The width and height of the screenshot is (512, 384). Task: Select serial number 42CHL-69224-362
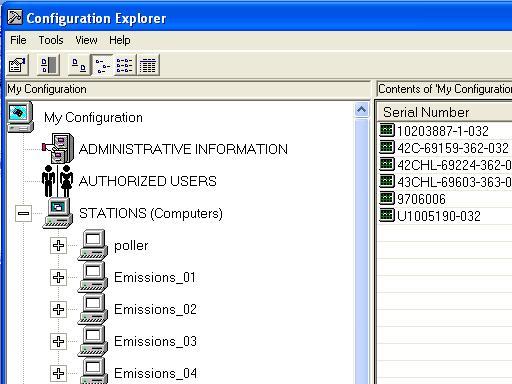(x=454, y=165)
